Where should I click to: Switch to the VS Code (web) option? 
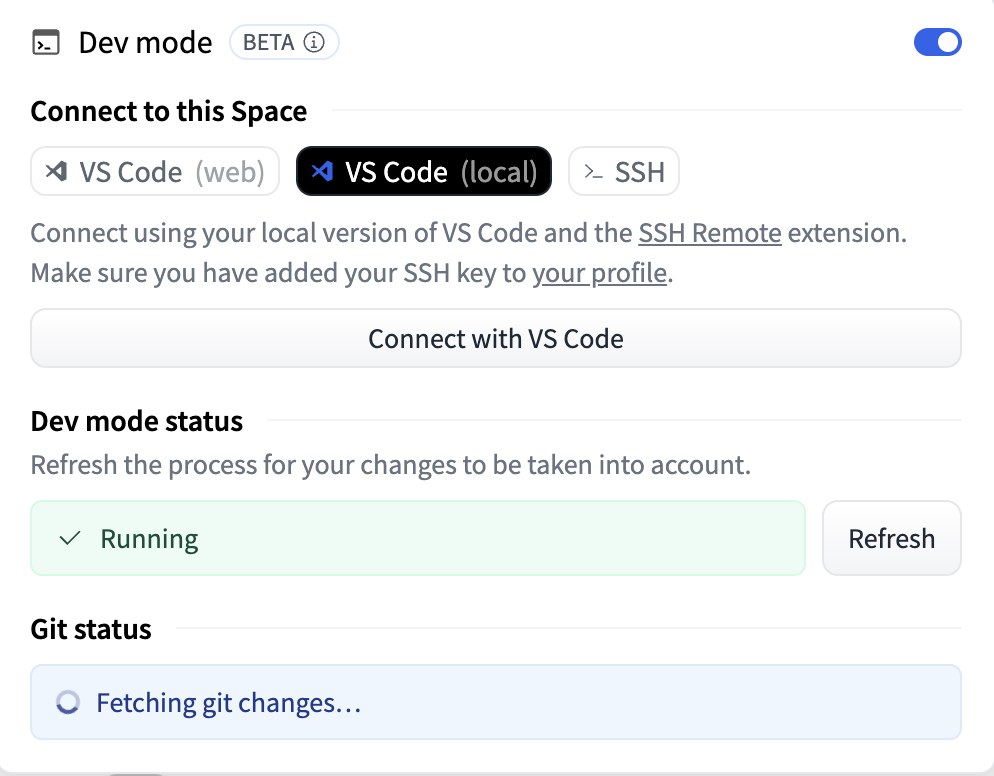pos(155,172)
